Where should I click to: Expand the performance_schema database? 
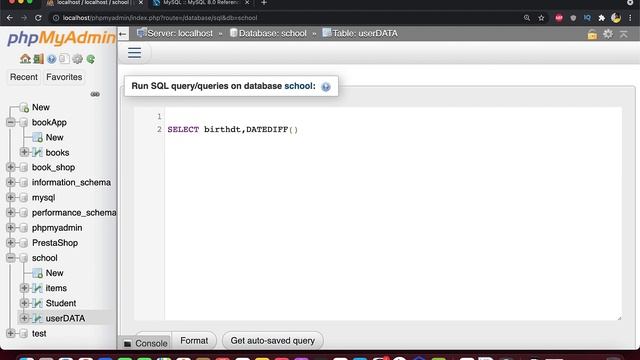pyautogui.click(x=11, y=212)
